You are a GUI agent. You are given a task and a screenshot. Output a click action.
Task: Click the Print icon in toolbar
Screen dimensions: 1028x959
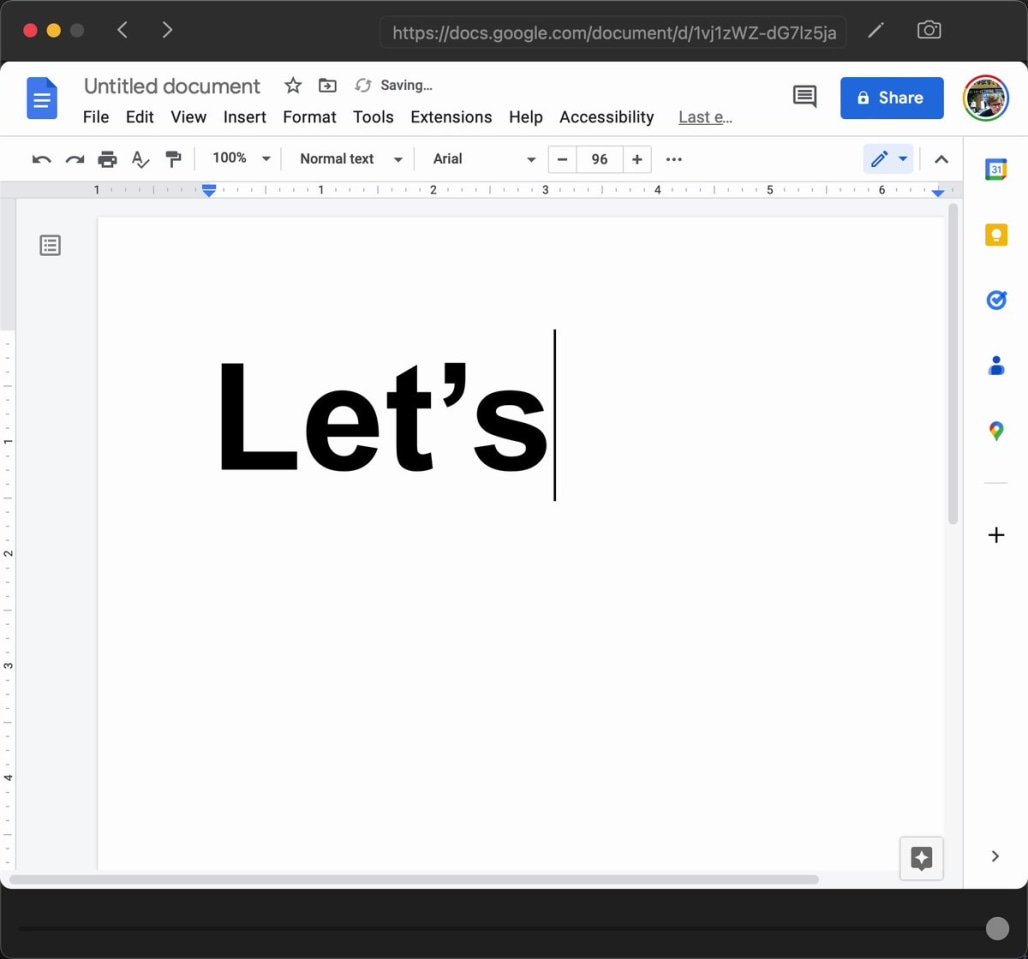pyautogui.click(x=107, y=159)
